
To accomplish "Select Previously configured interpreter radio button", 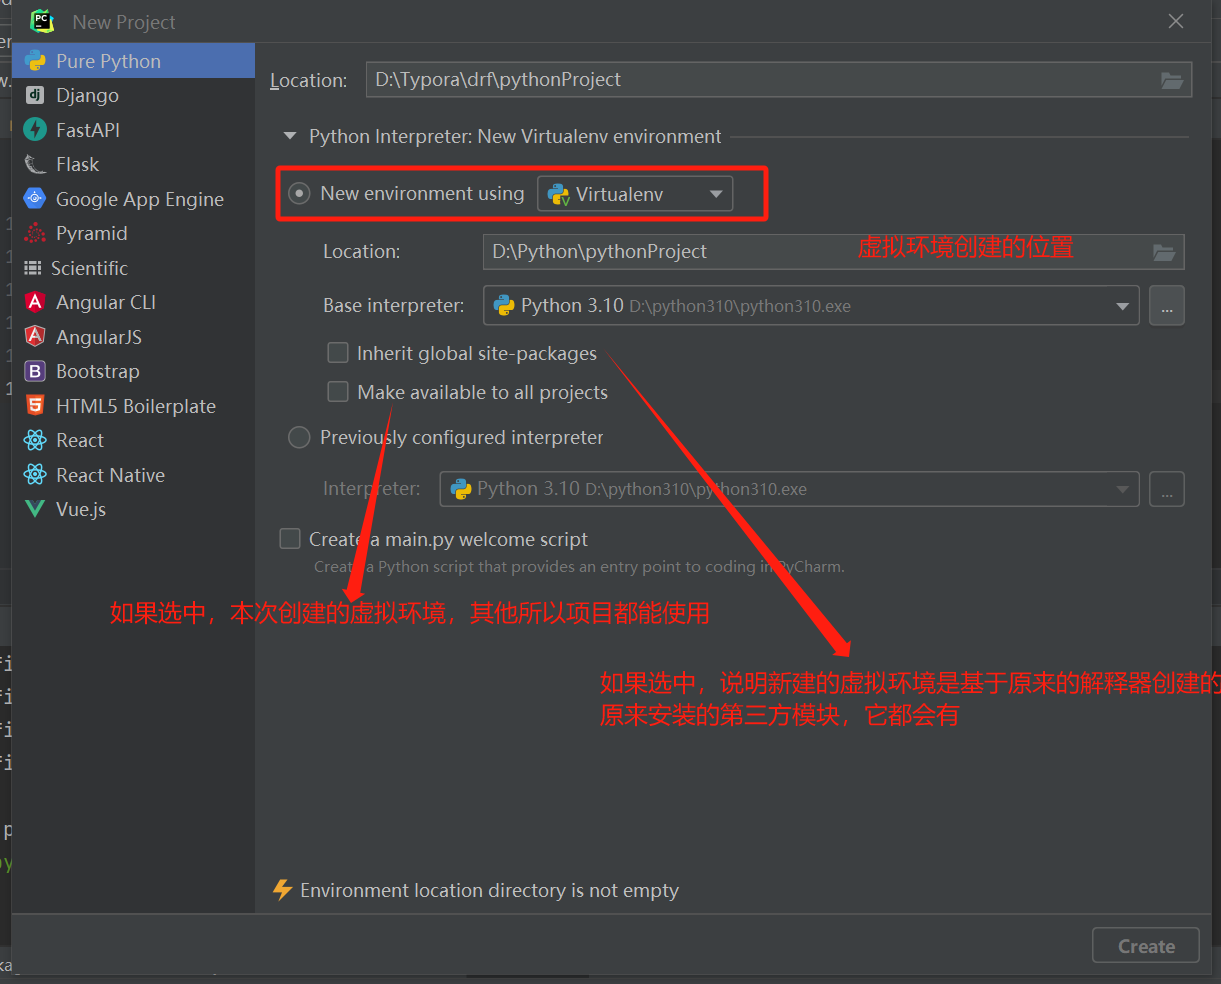I will click(299, 437).
